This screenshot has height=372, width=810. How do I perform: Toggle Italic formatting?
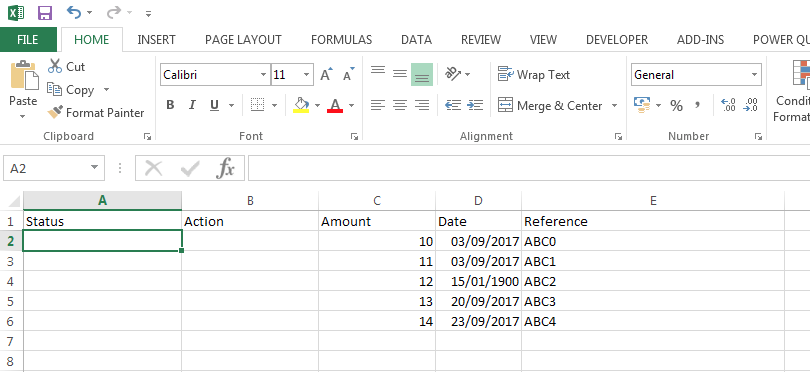(192, 105)
